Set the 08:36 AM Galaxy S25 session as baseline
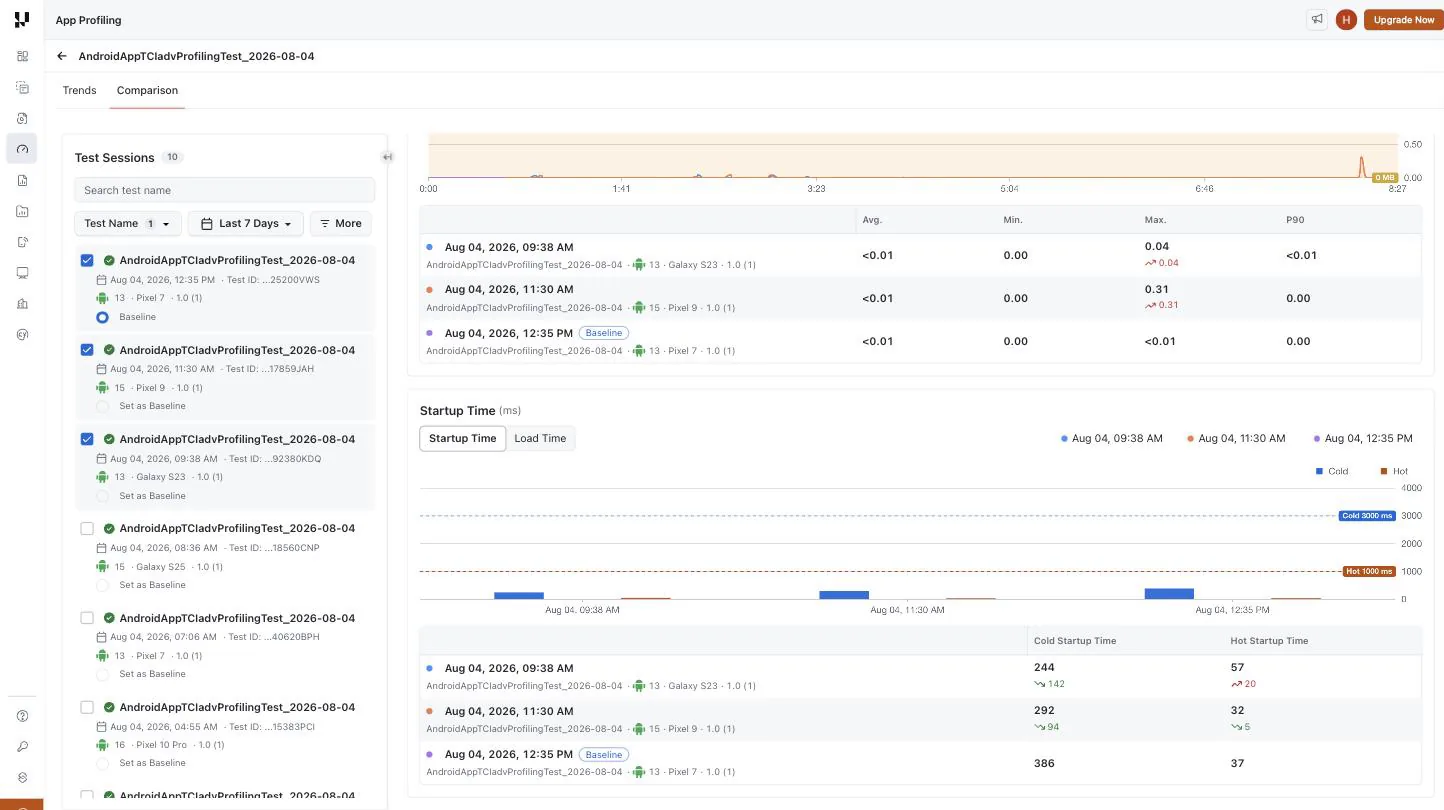 click(x=102, y=585)
